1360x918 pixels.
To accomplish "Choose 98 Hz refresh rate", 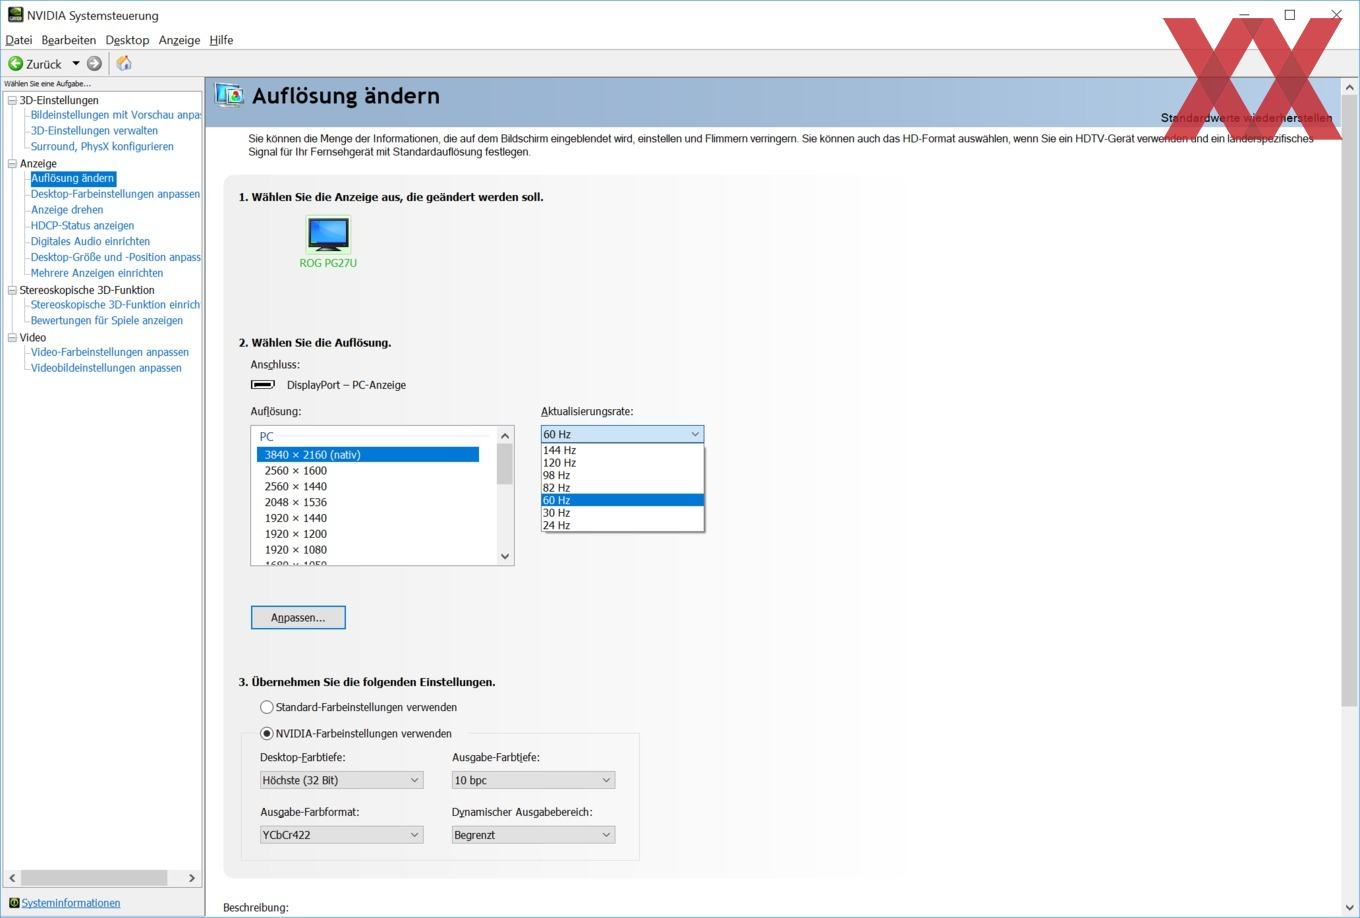I will pyautogui.click(x=622, y=475).
